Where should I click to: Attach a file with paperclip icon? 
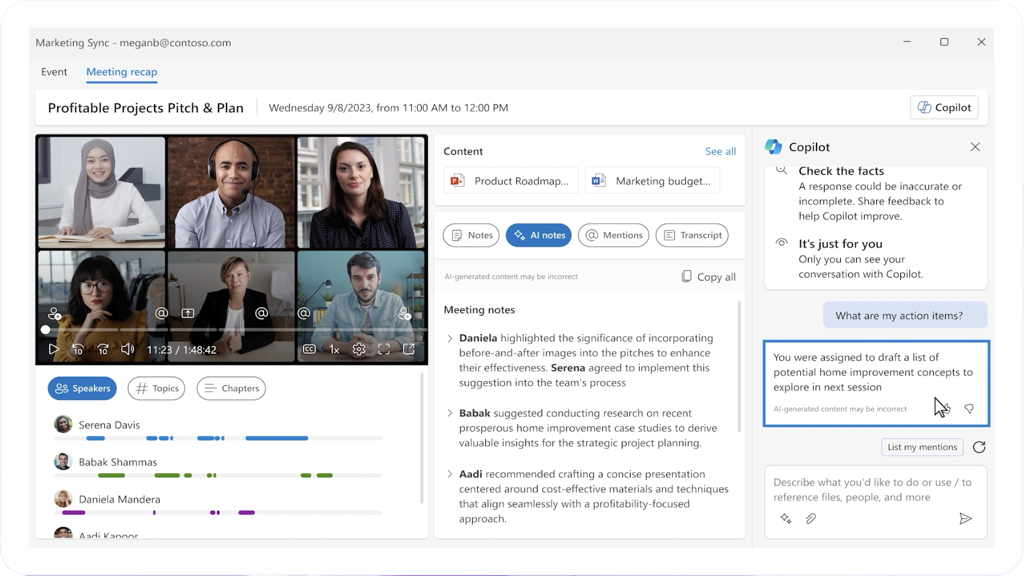click(810, 519)
